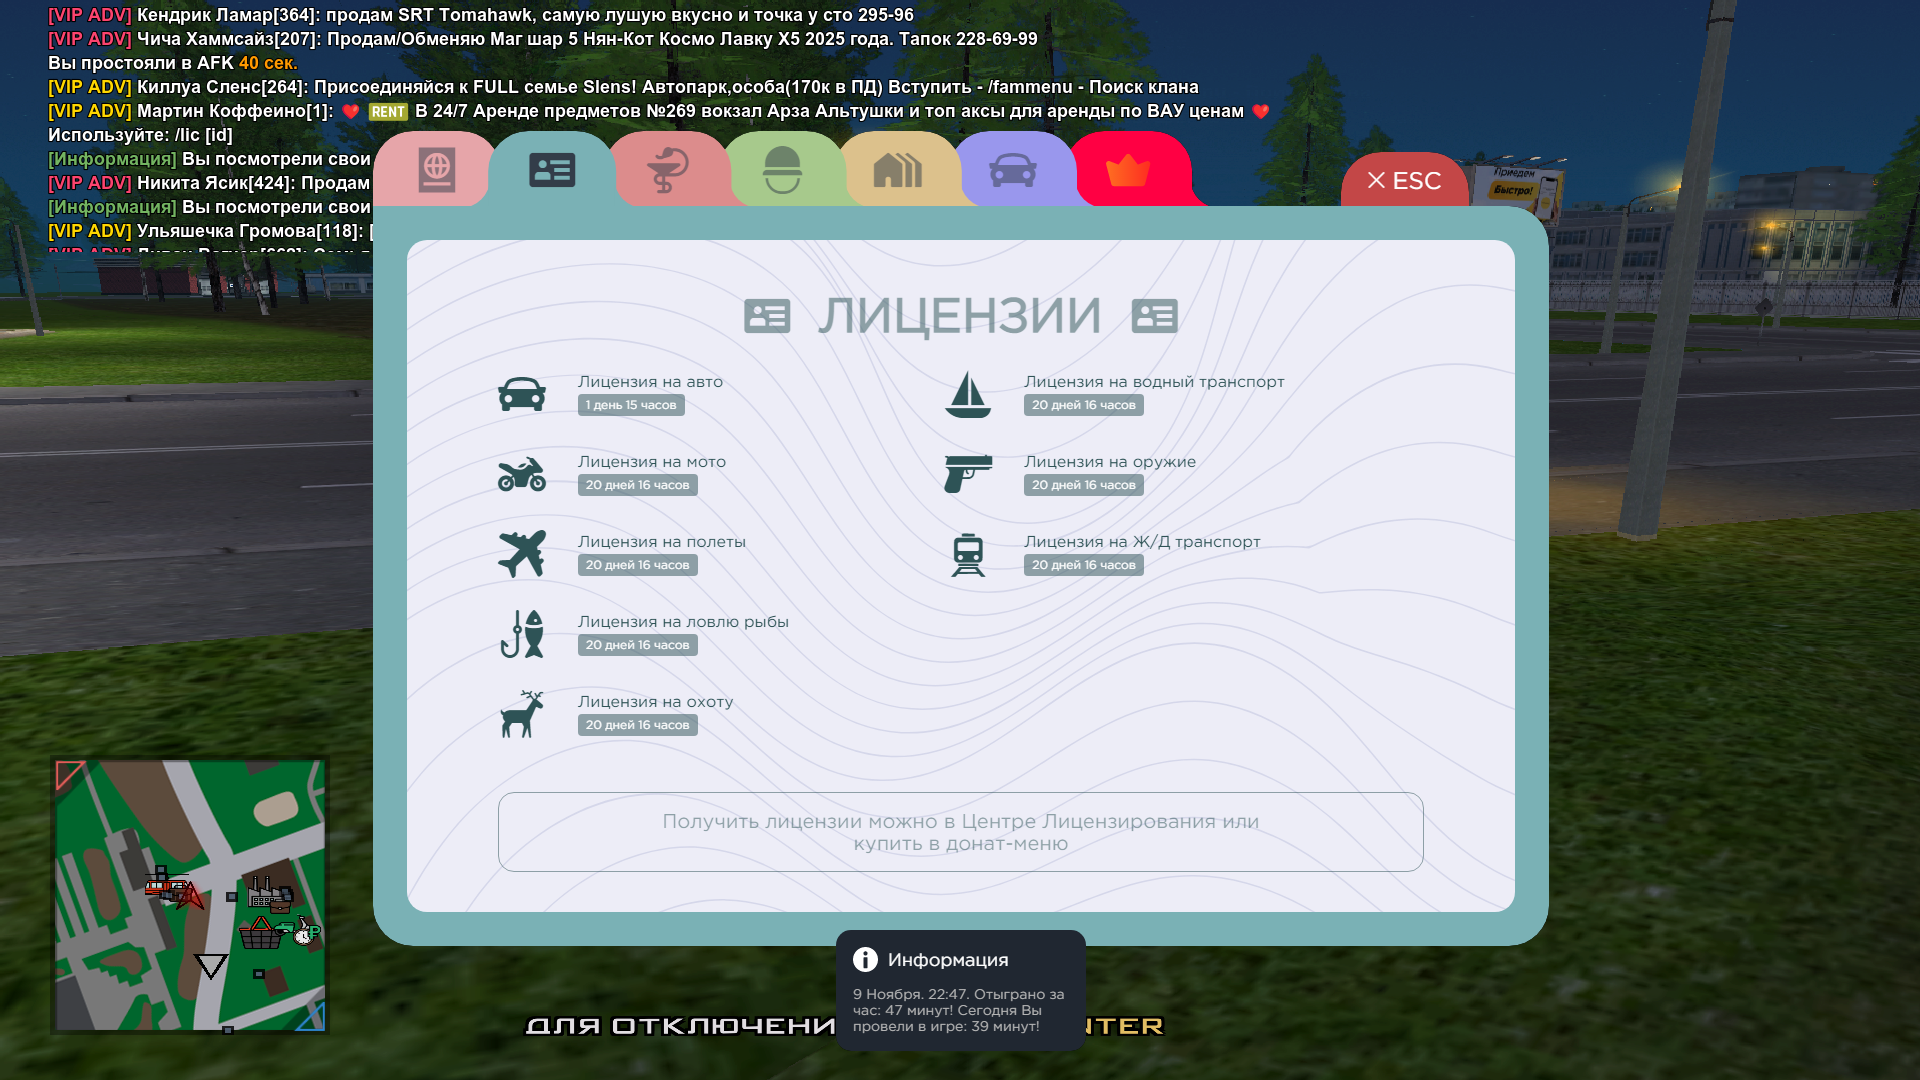Open the military helmet tab
The image size is (1920, 1080).
tap(782, 170)
